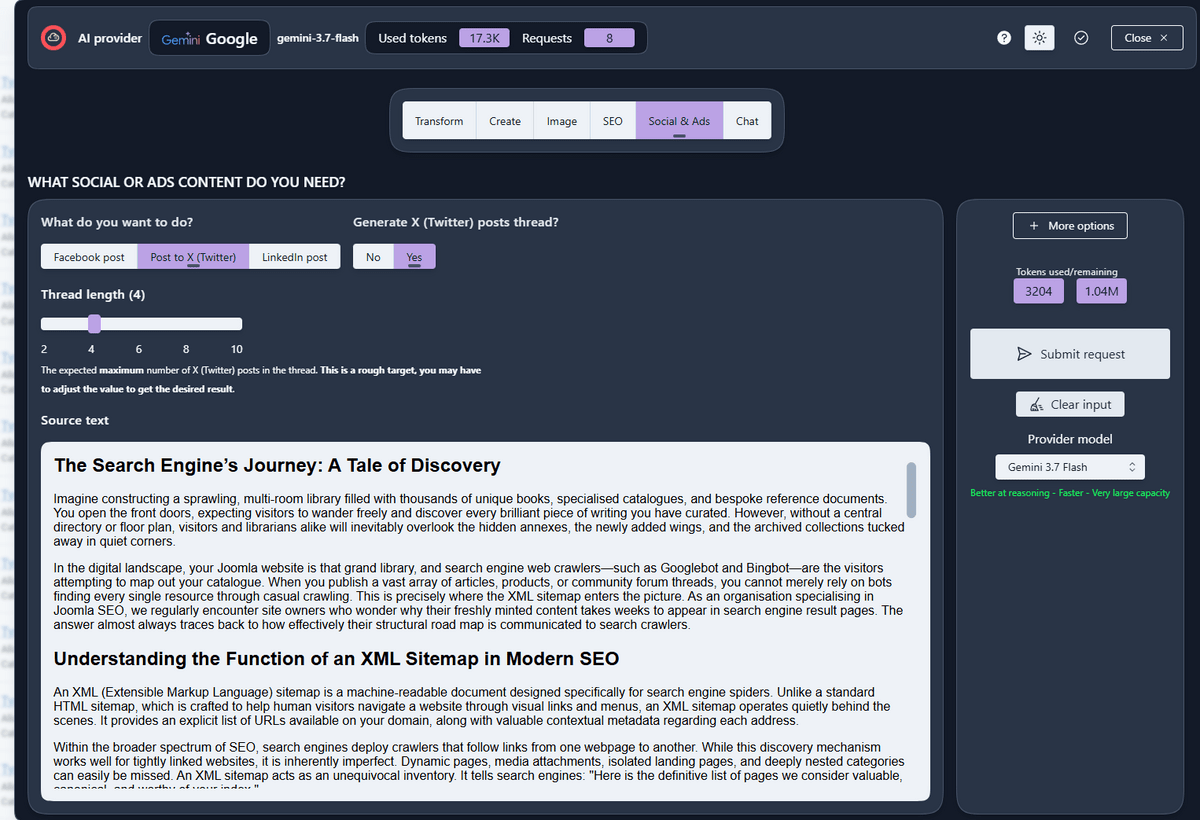Click the circled checkmark icon in header
1200x820 pixels.
(1081, 38)
